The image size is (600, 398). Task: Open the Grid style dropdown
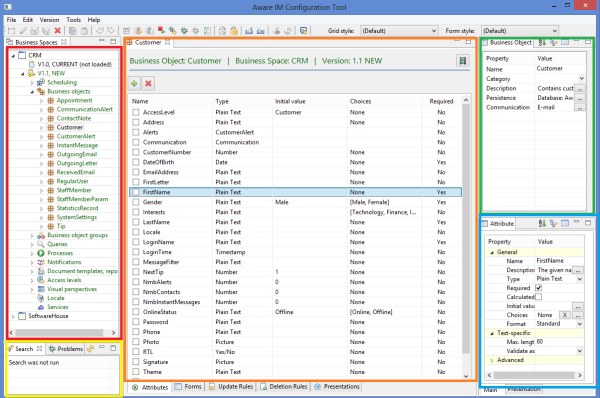pyautogui.click(x=399, y=31)
